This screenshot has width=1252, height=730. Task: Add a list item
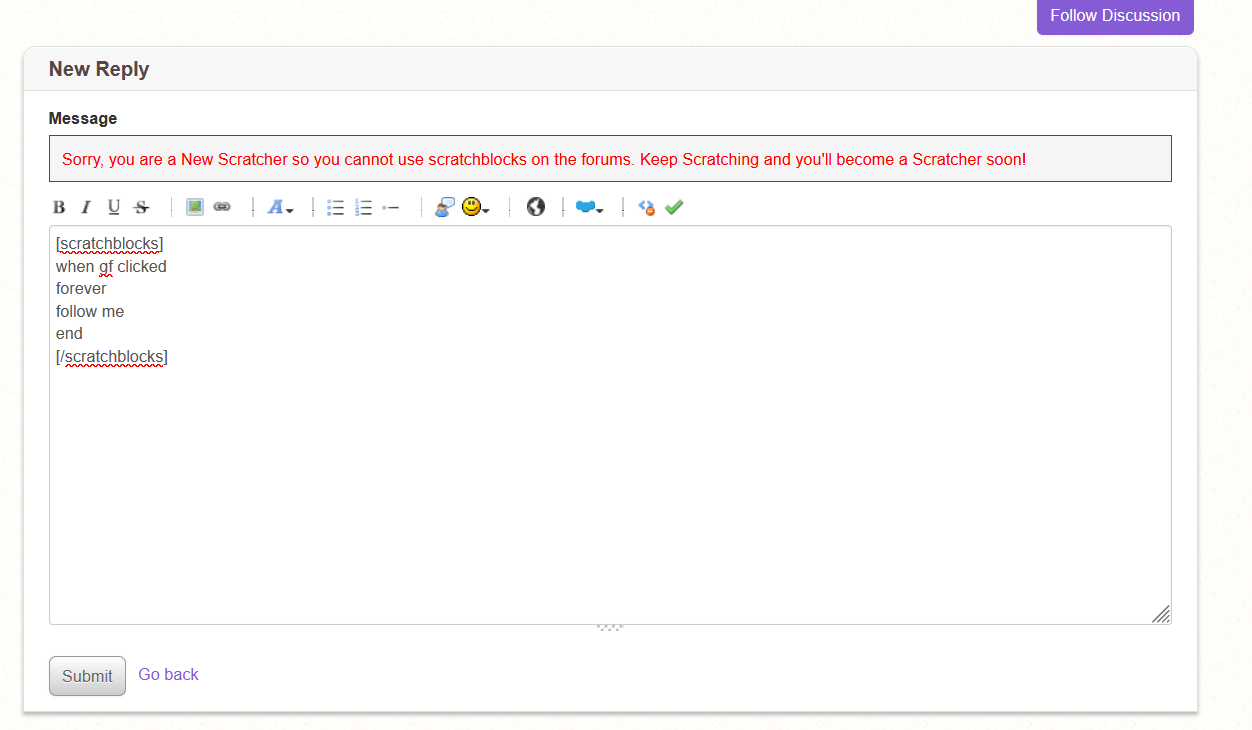(391, 207)
